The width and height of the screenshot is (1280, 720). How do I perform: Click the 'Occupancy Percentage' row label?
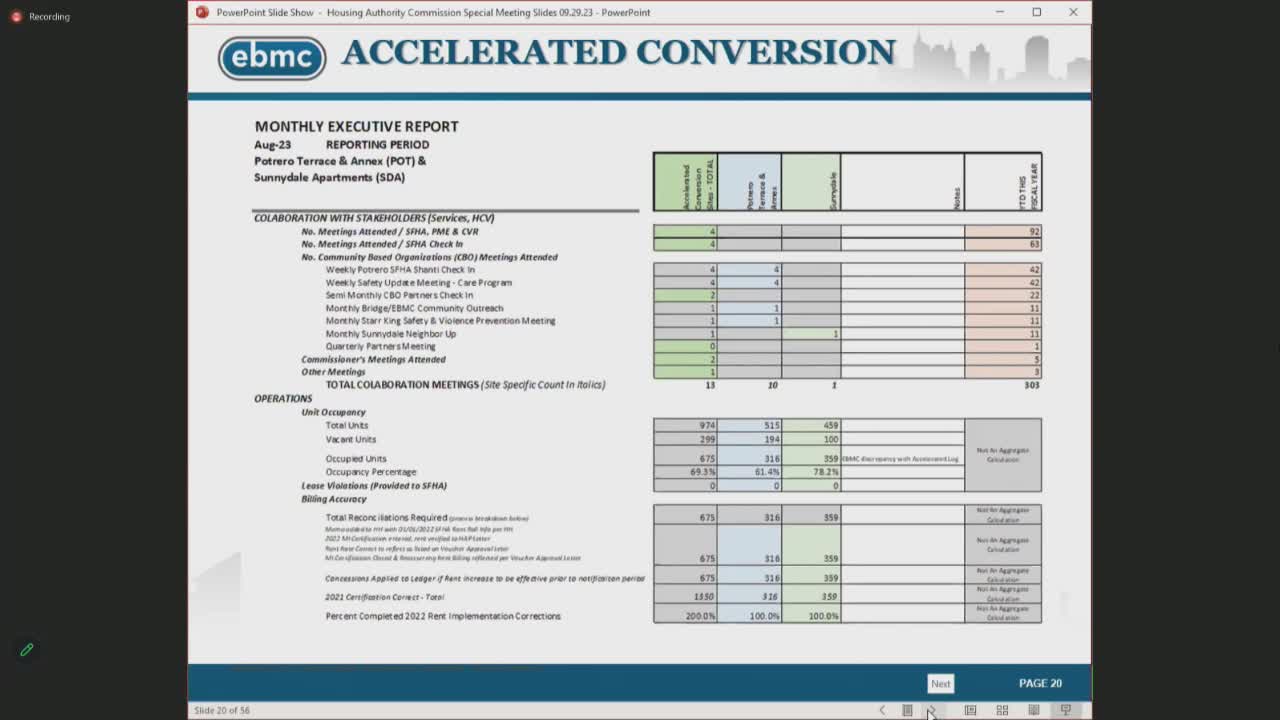(371, 472)
